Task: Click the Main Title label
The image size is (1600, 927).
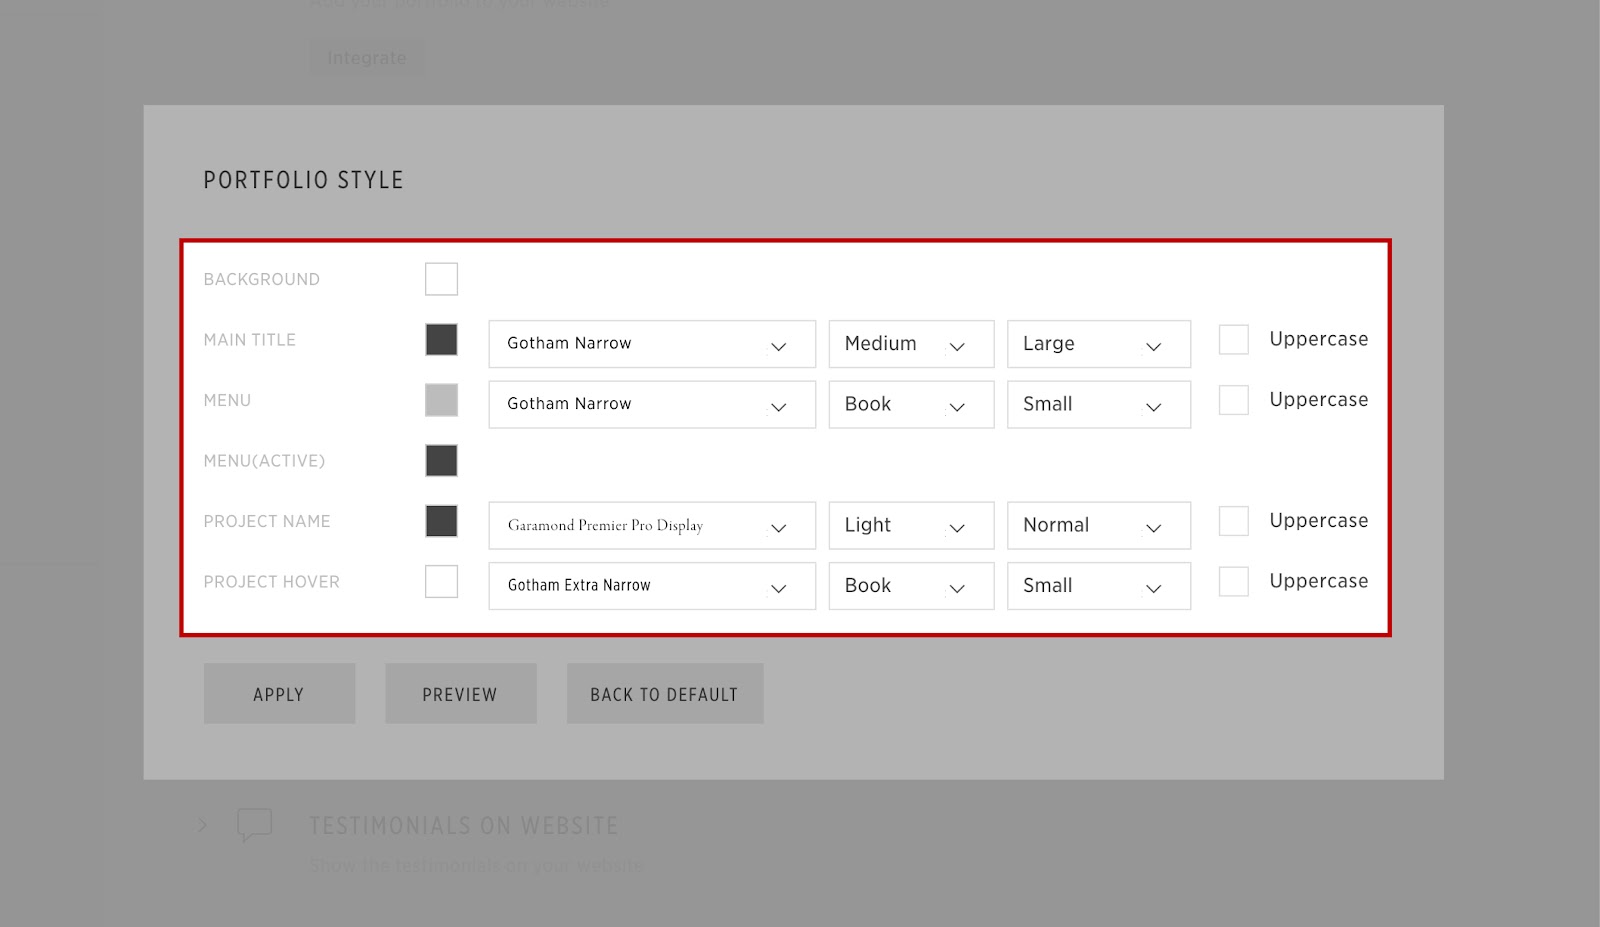Action: click(250, 340)
